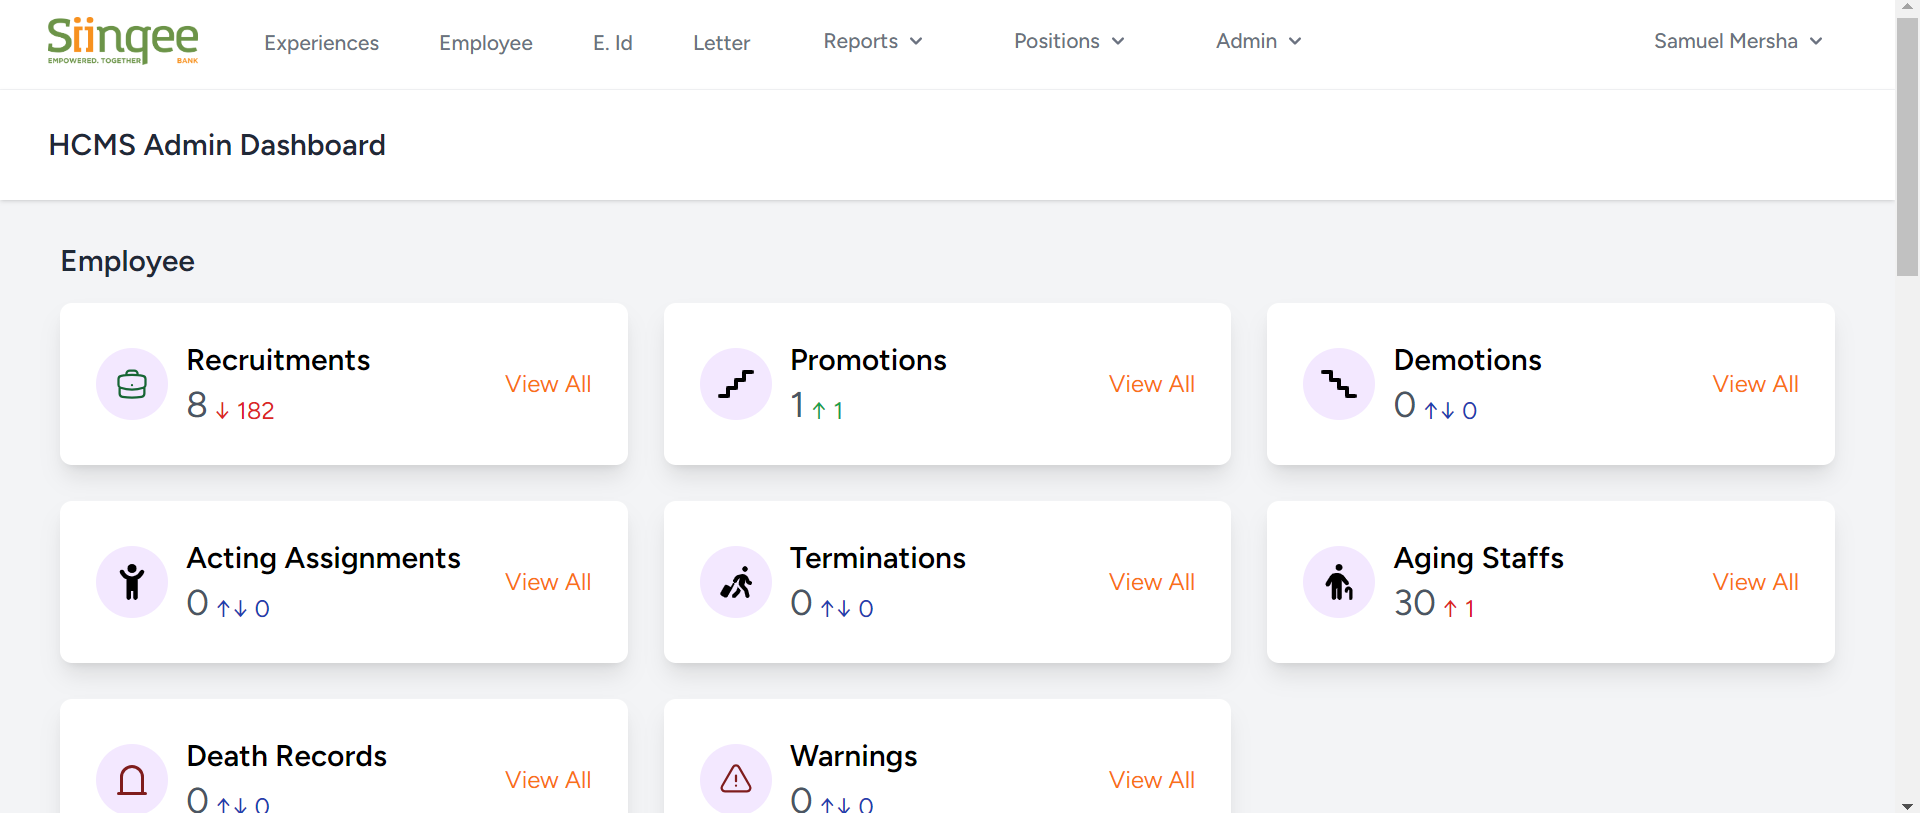
Task: Click the Demotions descending stairs icon
Action: pyautogui.click(x=1339, y=384)
